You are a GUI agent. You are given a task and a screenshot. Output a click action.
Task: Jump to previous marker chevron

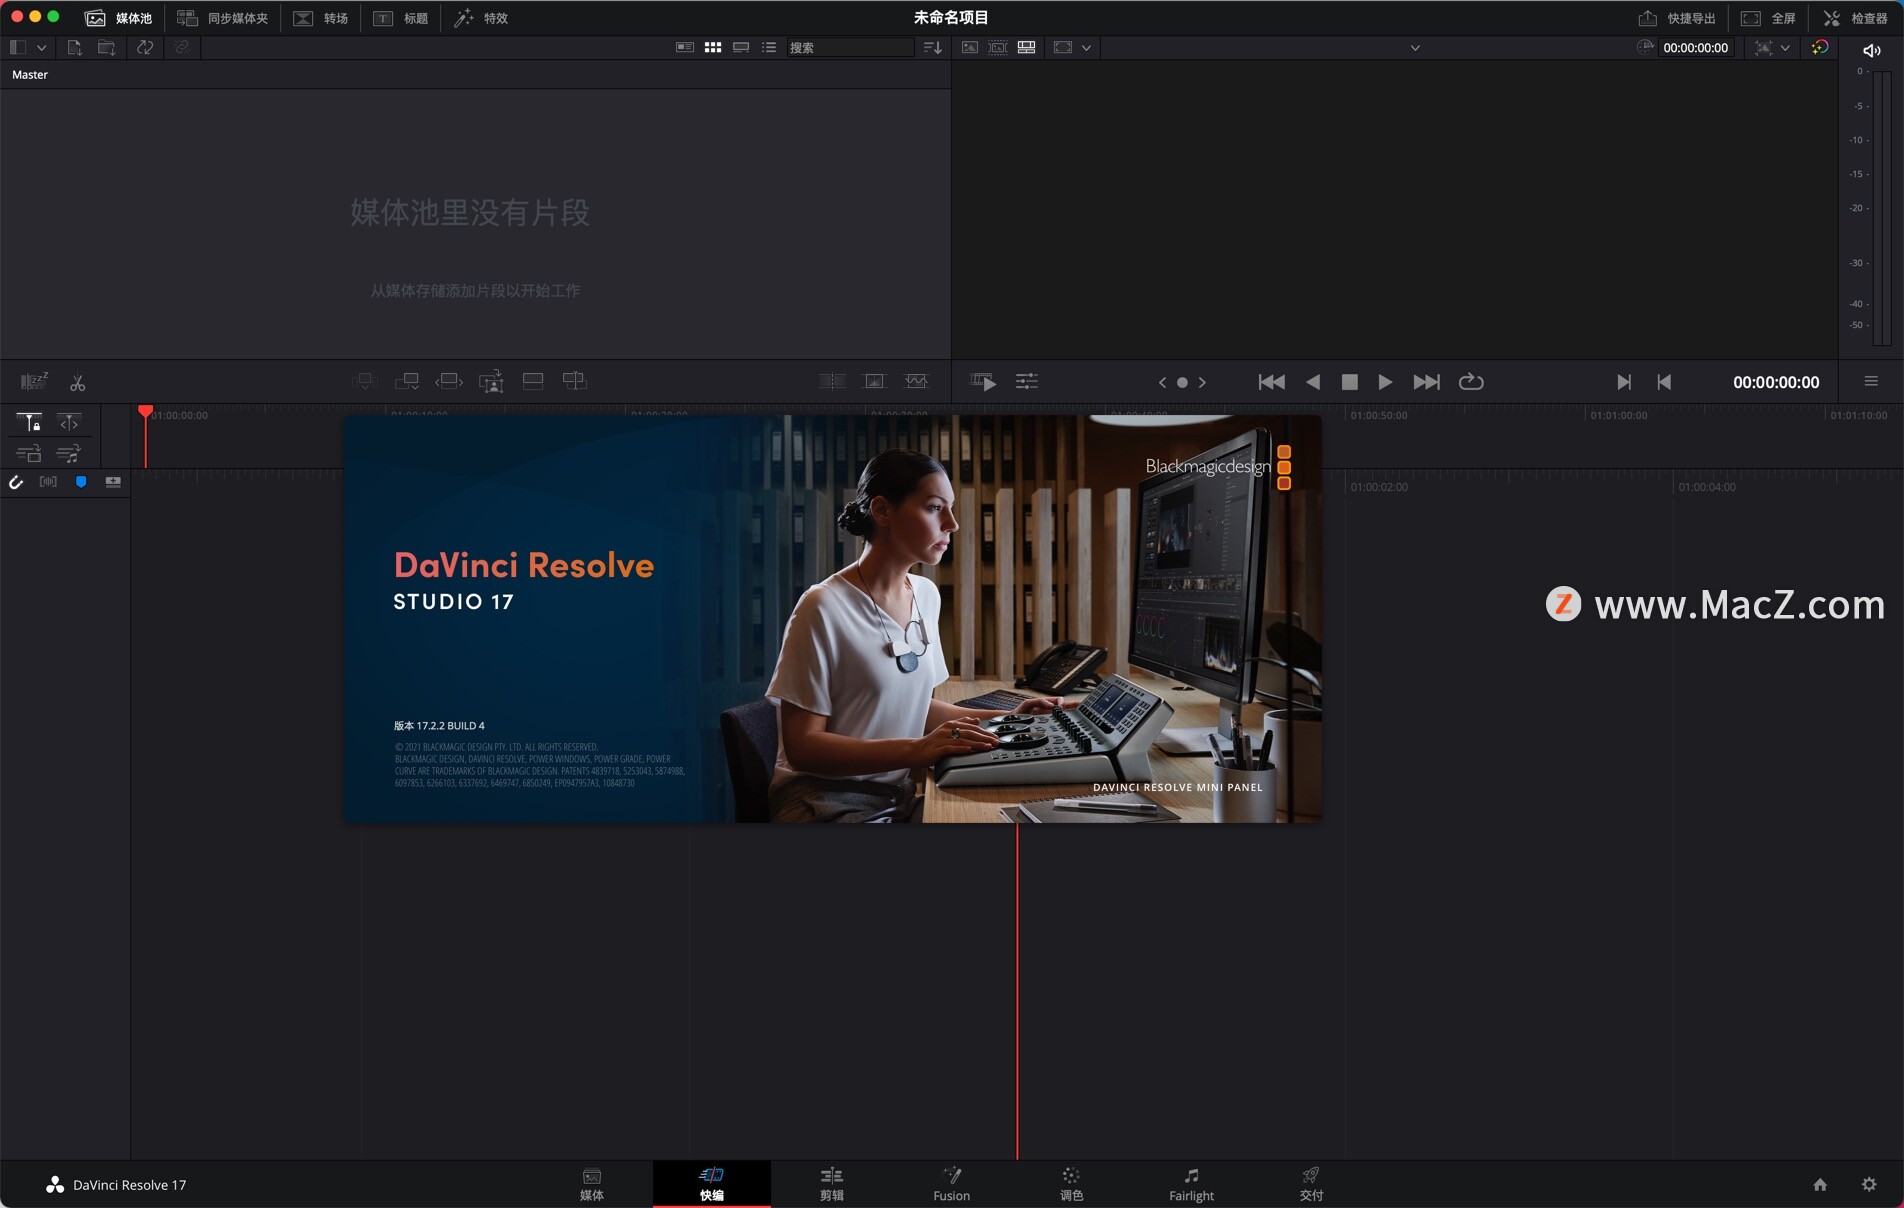1162,382
